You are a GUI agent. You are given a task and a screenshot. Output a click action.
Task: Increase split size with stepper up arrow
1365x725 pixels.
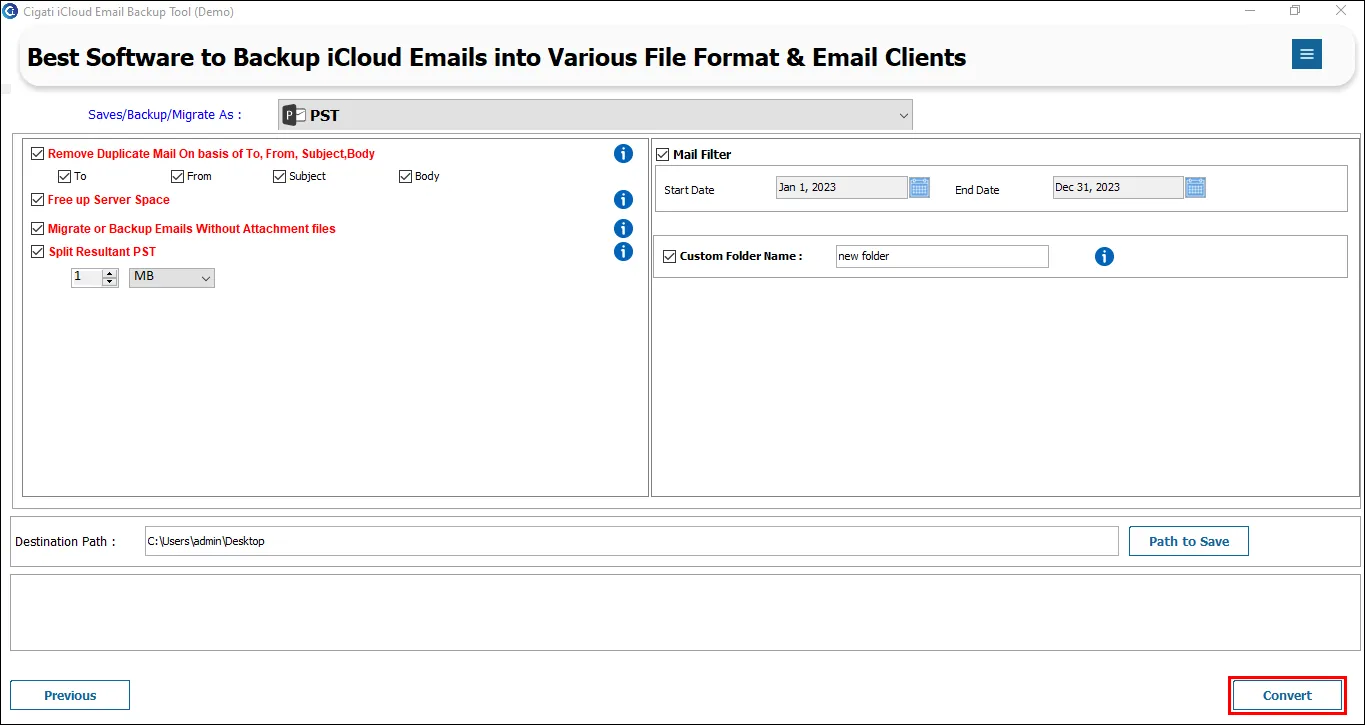[x=110, y=273]
